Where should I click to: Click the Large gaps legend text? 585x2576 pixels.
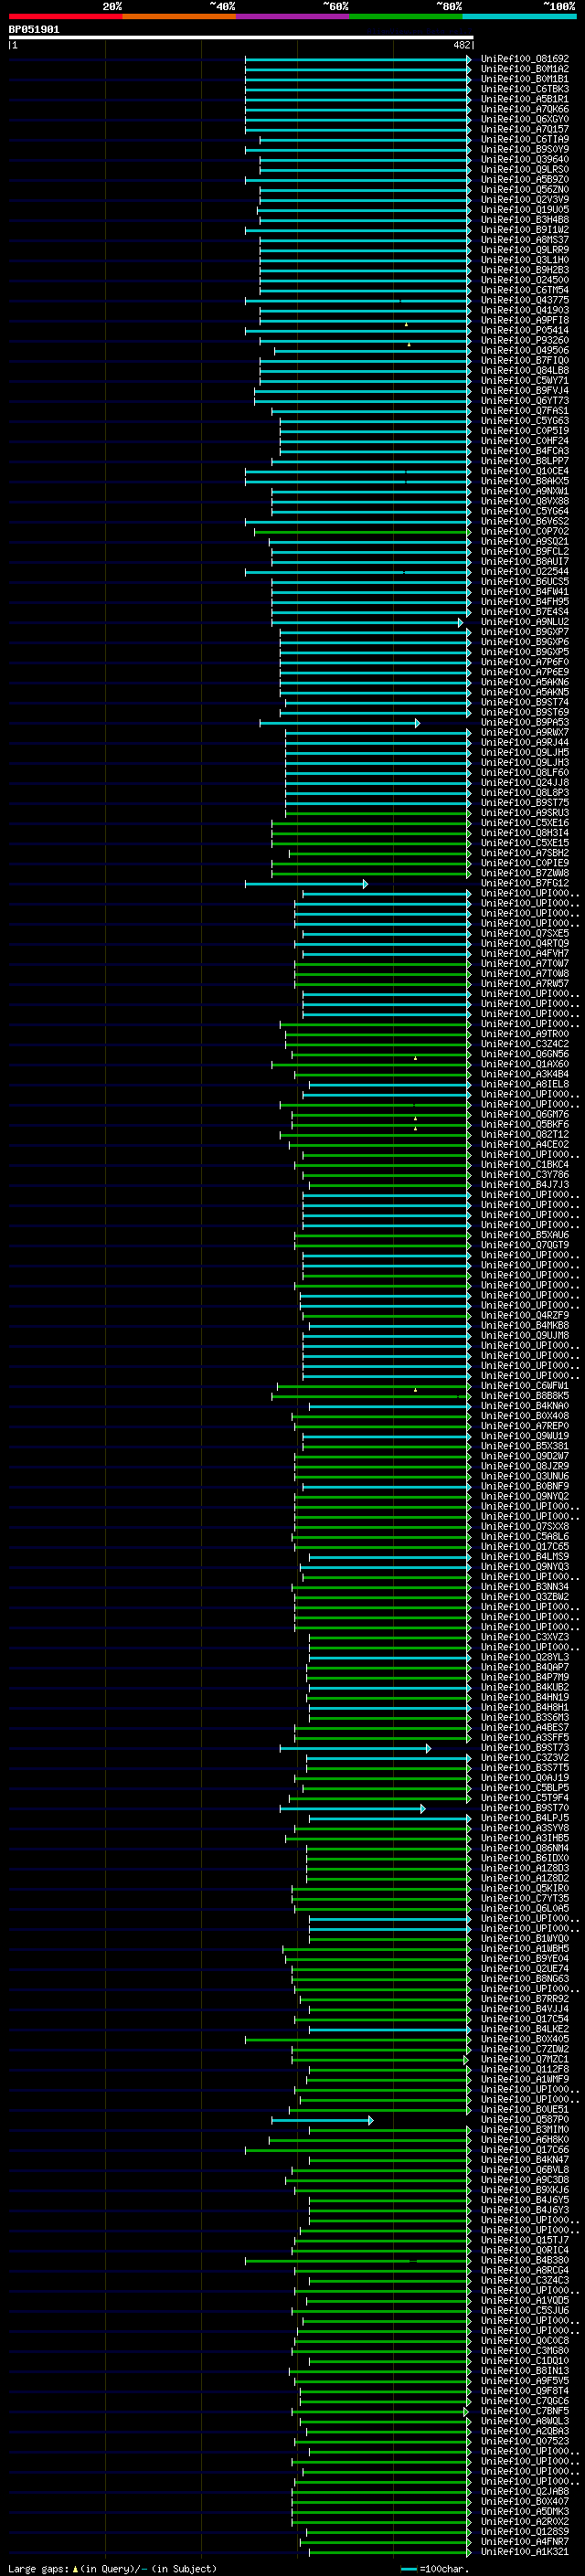click(38, 2568)
